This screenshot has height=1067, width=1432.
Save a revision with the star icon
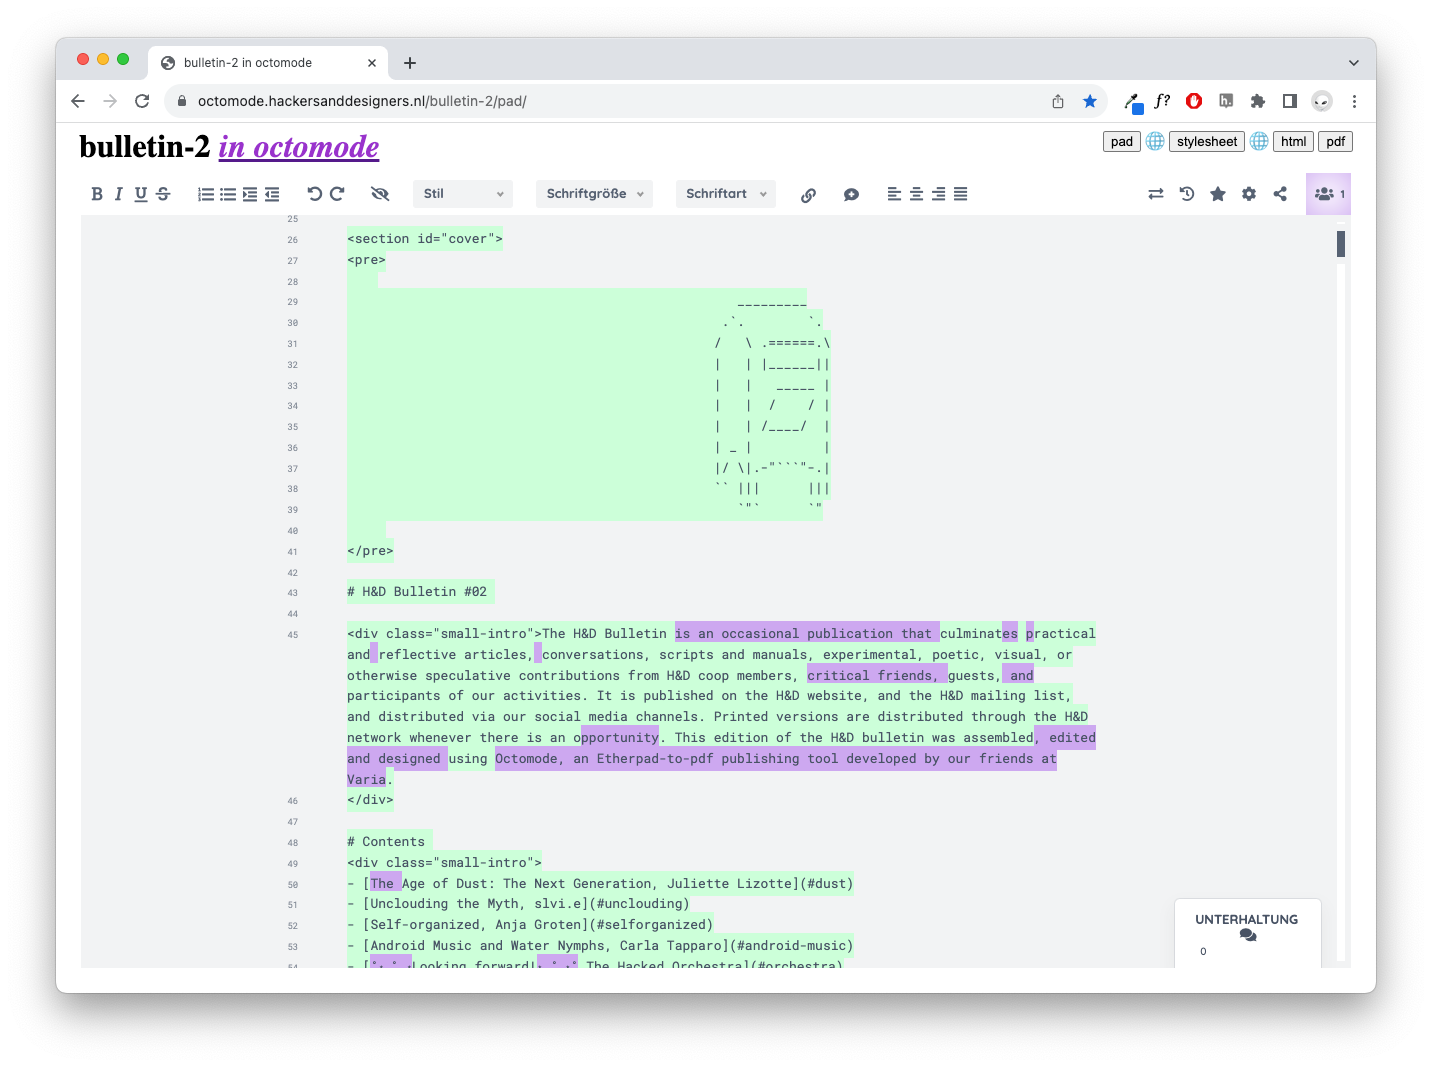click(x=1218, y=194)
